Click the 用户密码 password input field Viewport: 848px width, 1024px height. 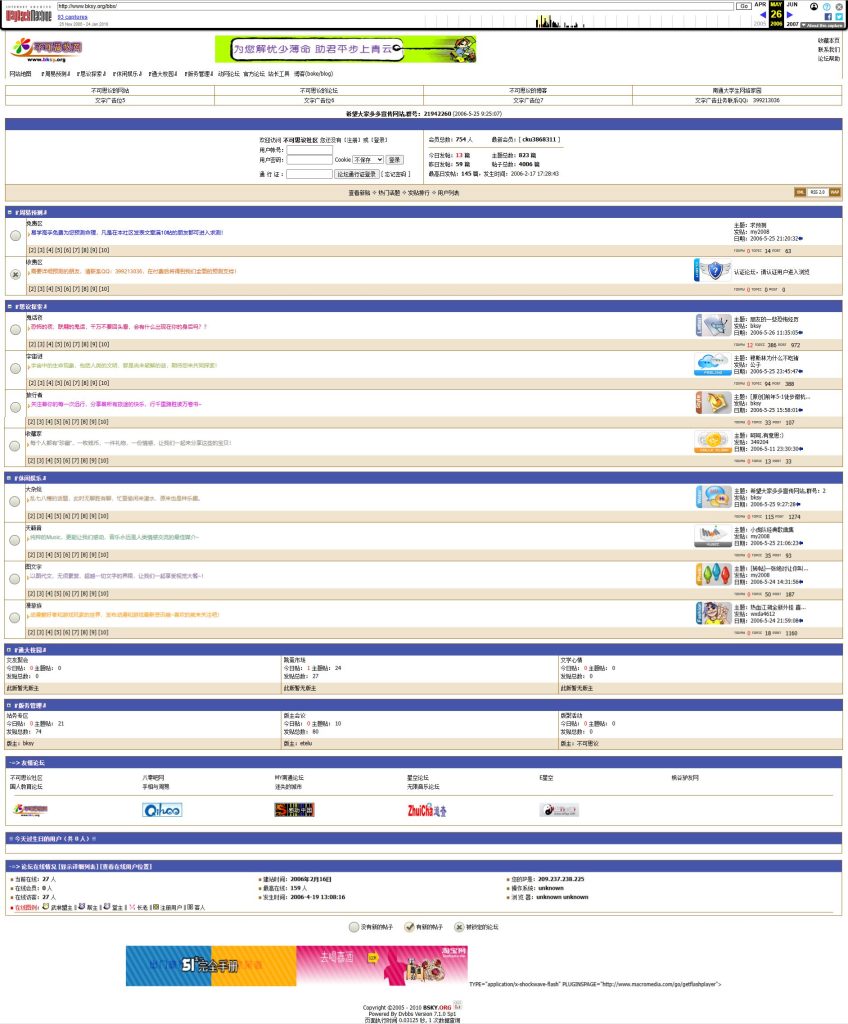pyautogui.click(x=309, y=159)
